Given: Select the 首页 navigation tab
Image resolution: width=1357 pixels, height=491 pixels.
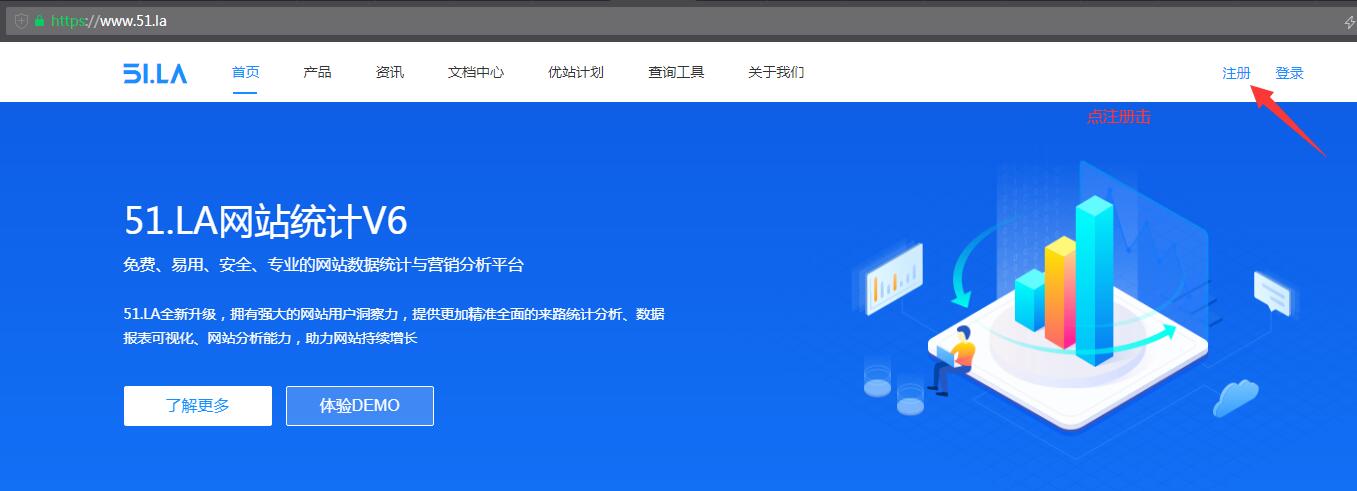Looking at the screenshot, I should click(246, 72).
